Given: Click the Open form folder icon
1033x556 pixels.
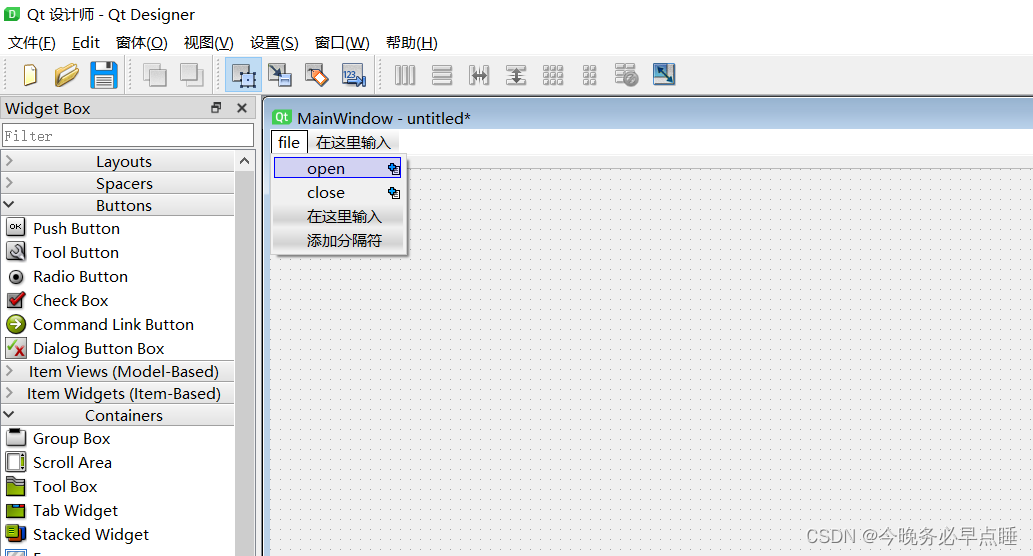Looking at the screenshot, I should [67, 75].
